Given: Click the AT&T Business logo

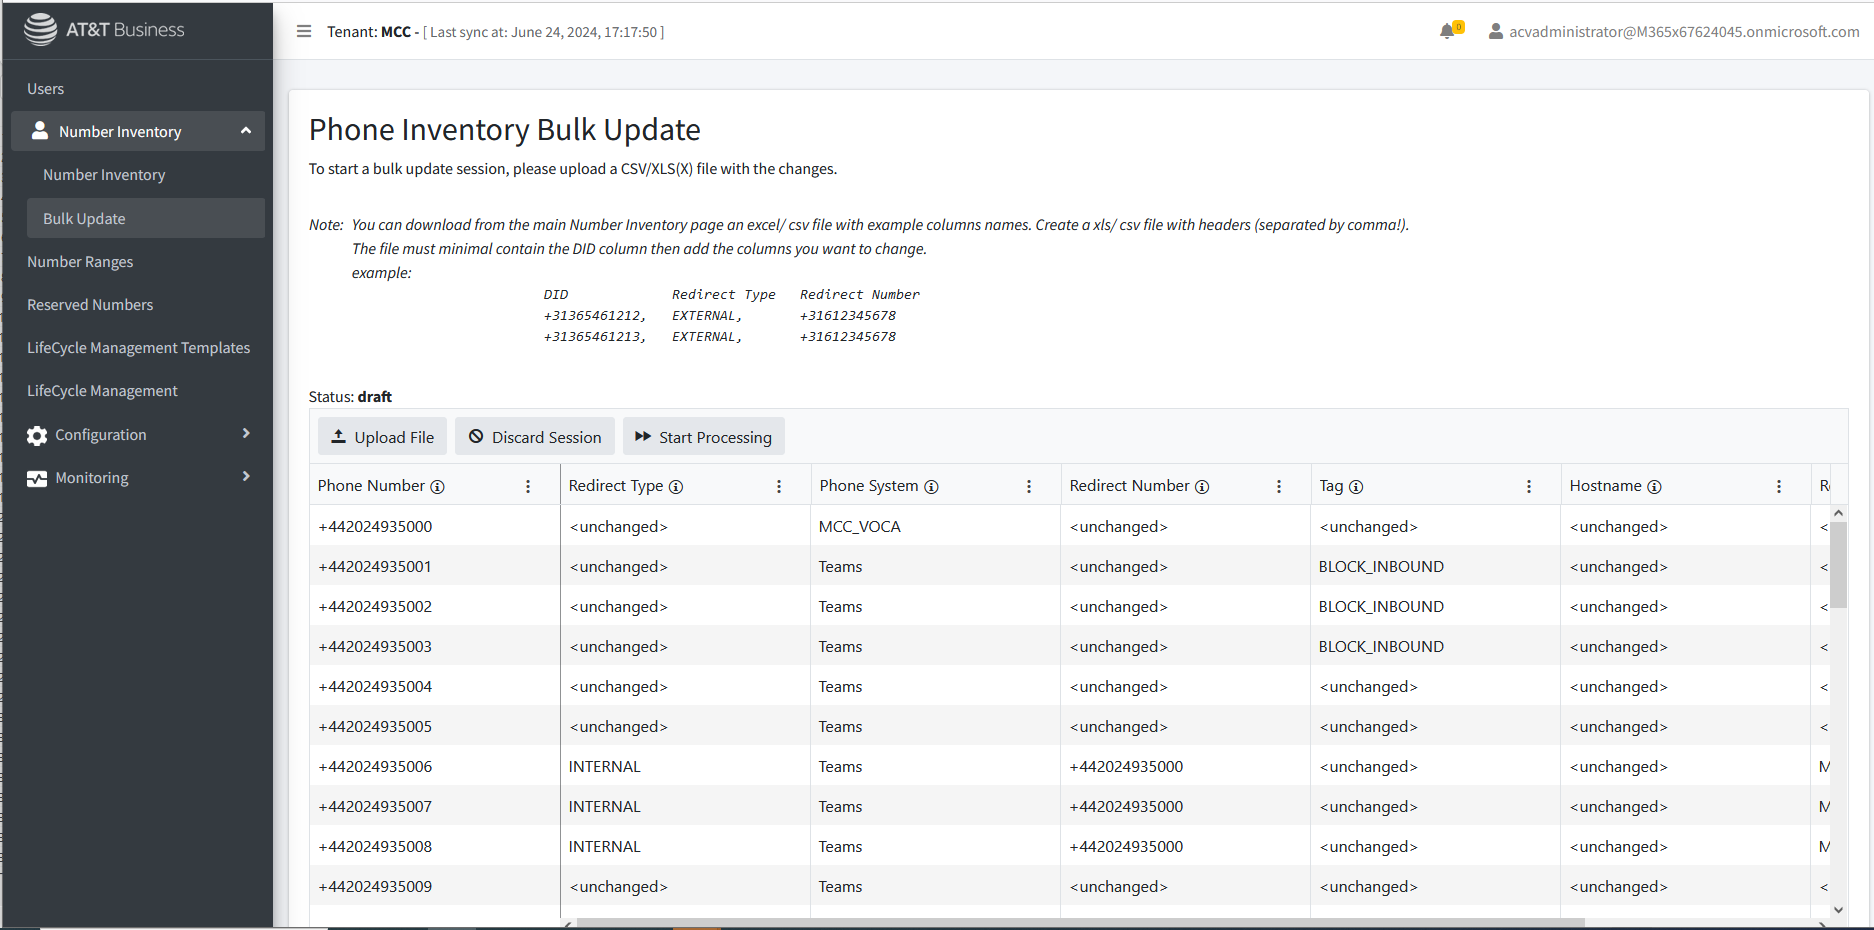Looking at the screenshot, I should pyautogui.click(x=105, y=30).
